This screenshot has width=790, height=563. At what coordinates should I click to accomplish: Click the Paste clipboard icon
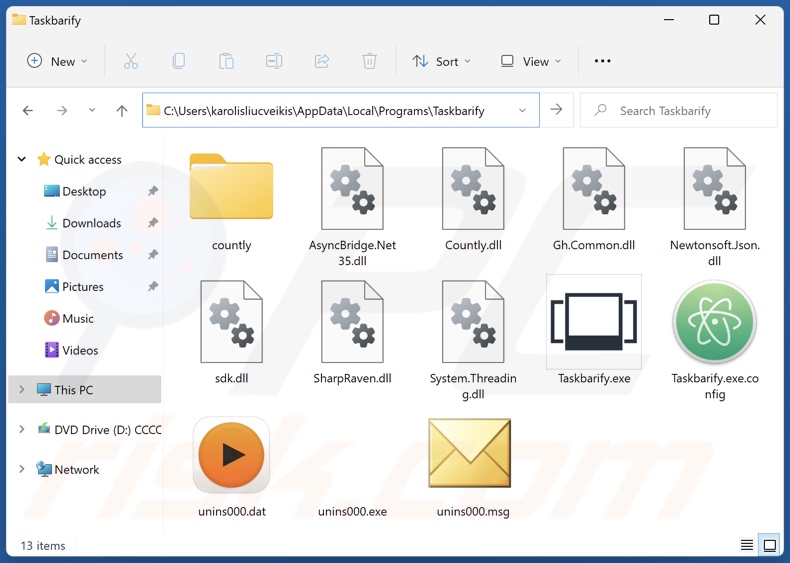coord(226,61)
